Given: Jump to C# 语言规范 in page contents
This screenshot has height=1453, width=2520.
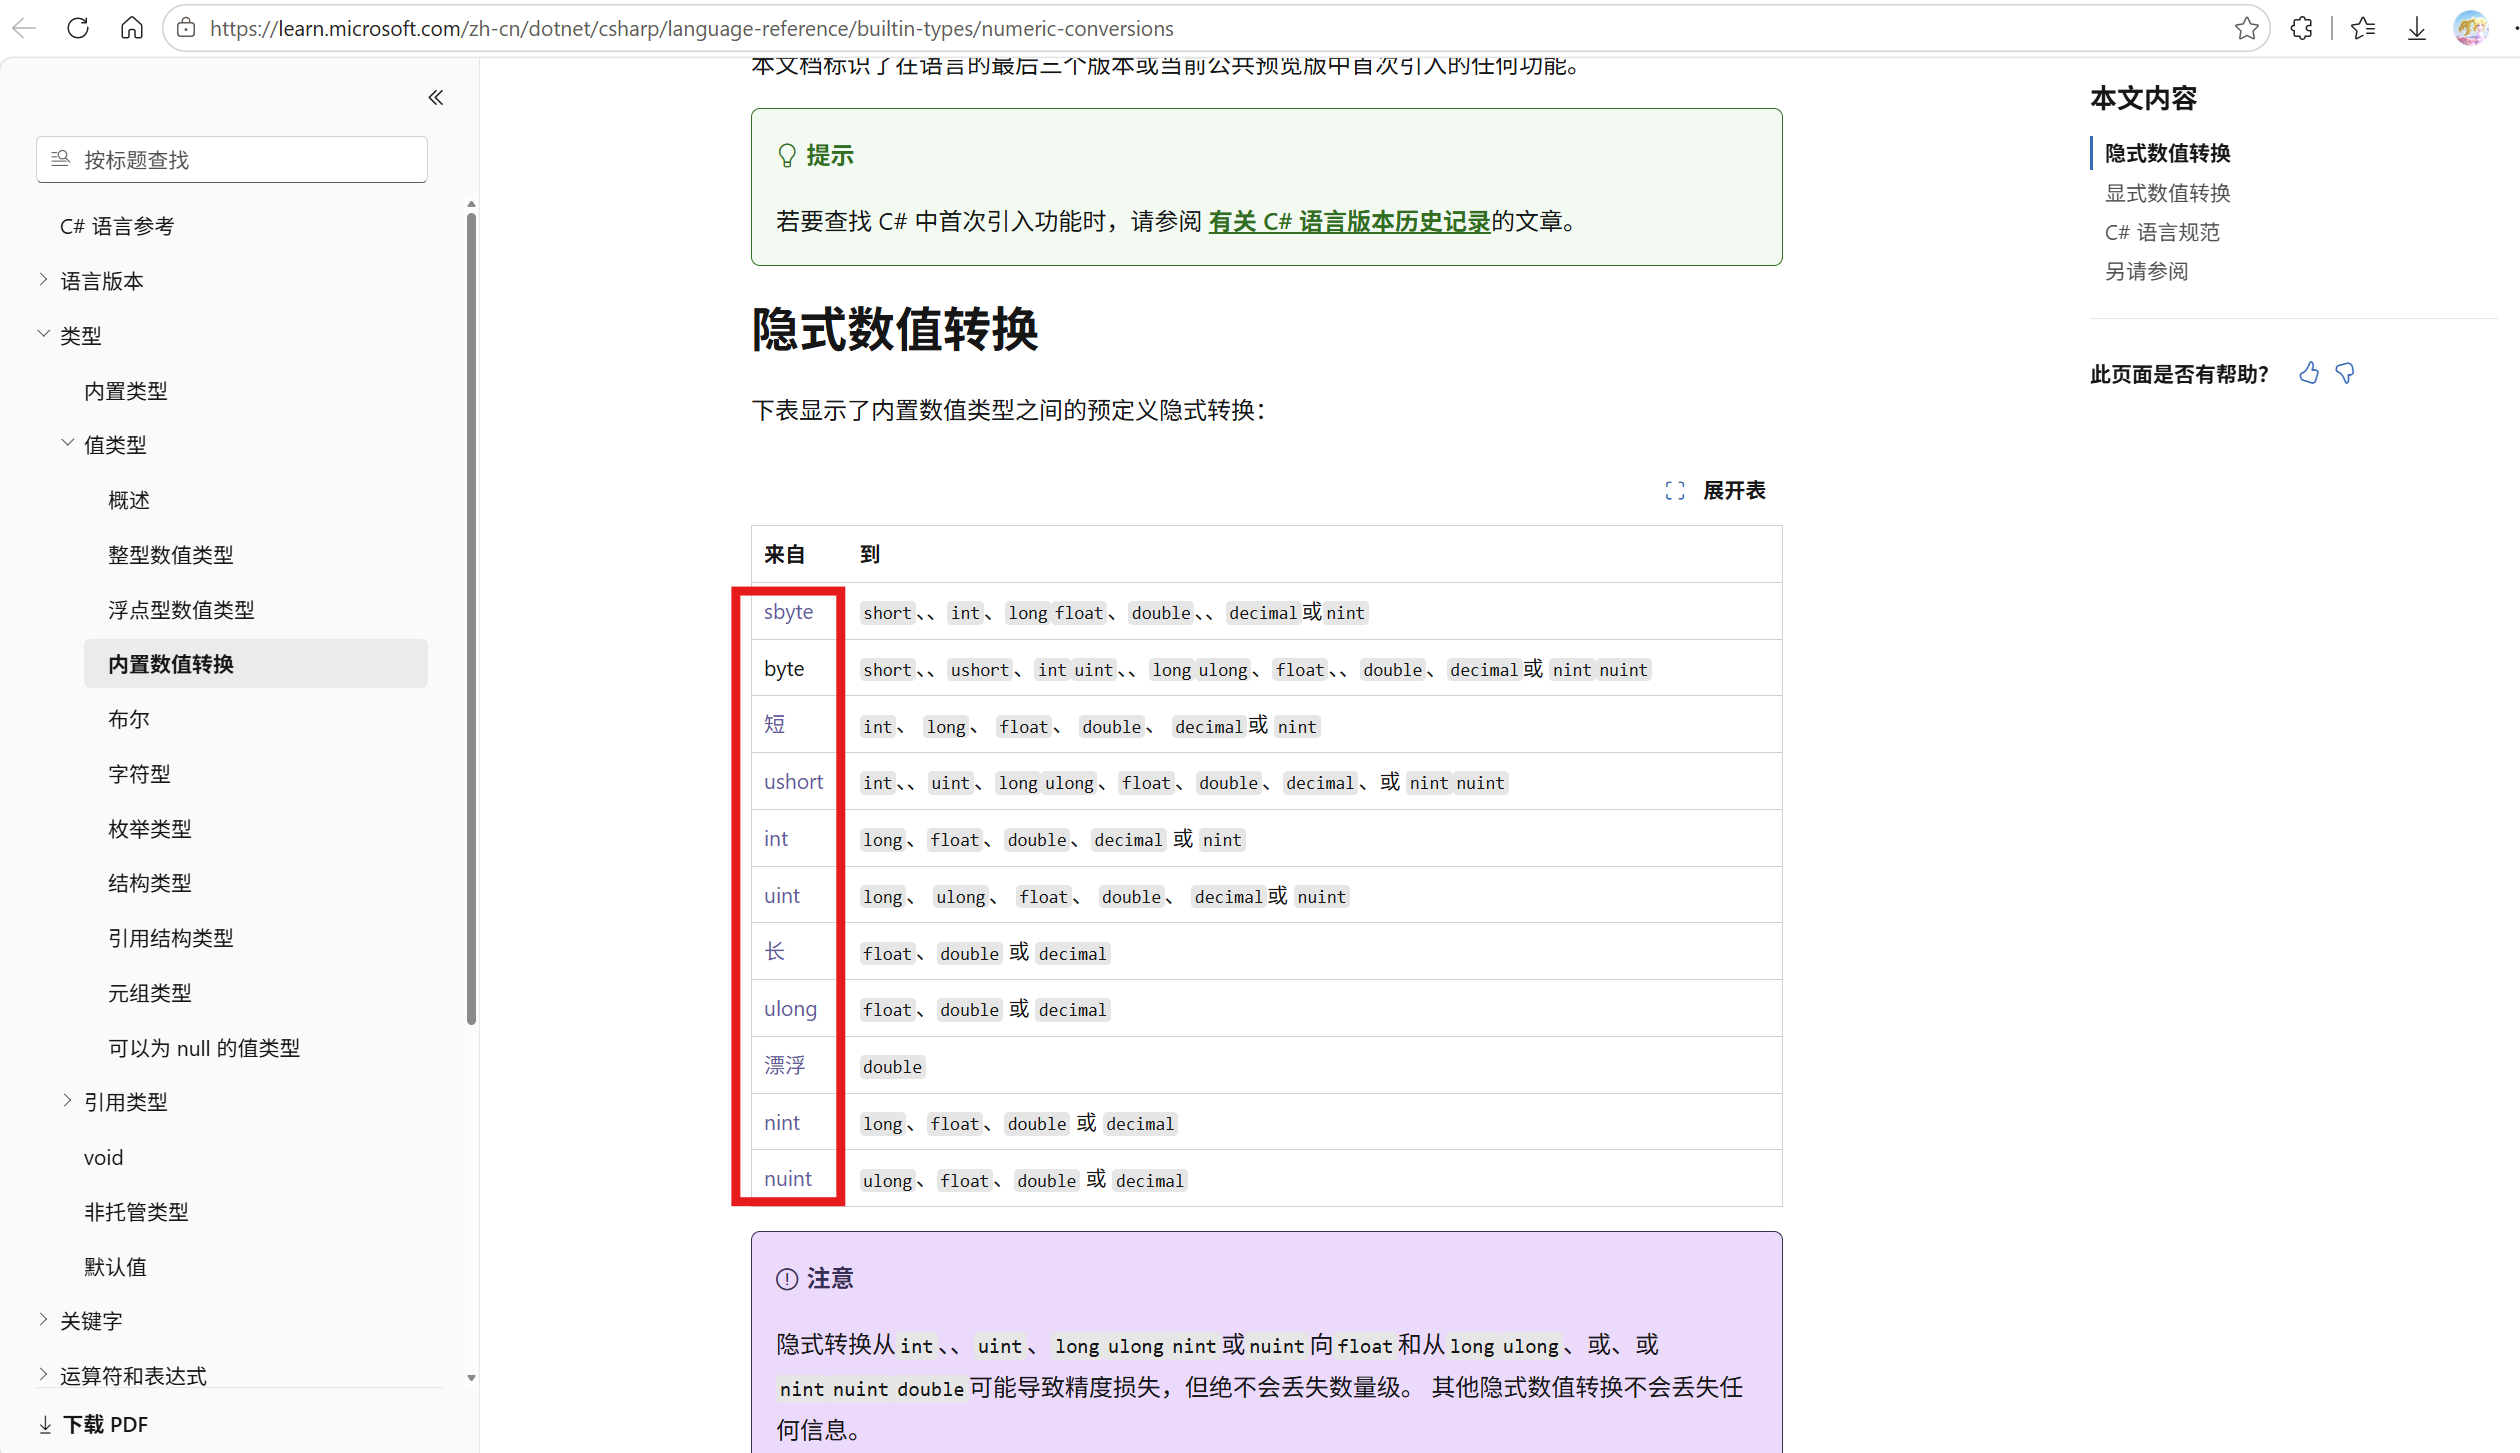Looking at the screenshot, I should (x=2162, y=232).
